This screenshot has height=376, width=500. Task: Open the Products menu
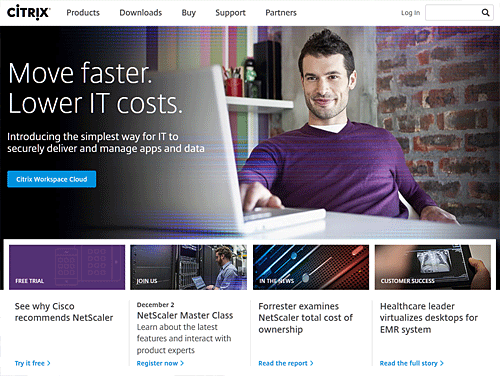click(83, 13)
